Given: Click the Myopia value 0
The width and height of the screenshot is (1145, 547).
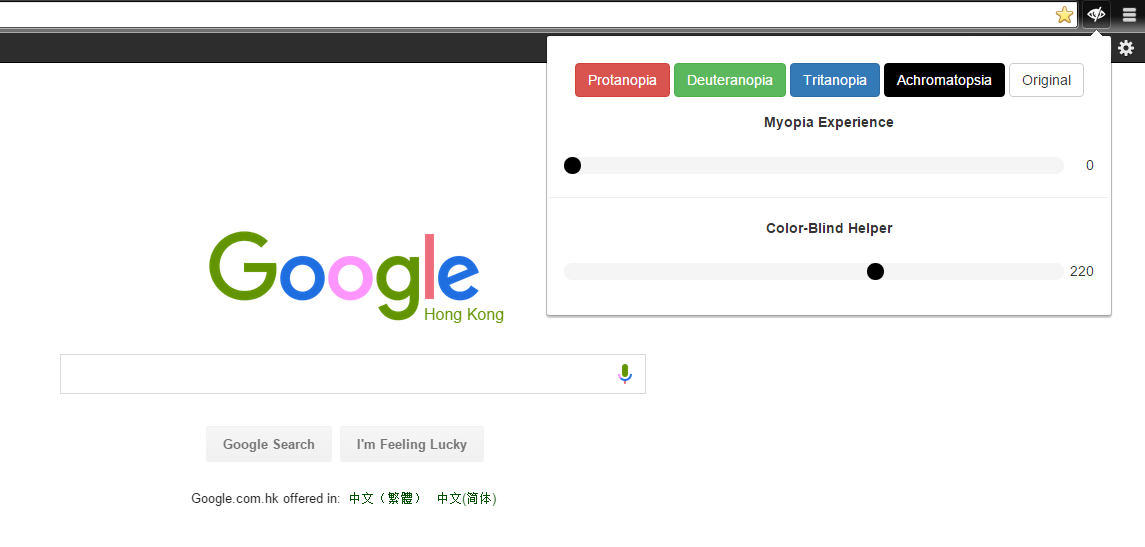Looking at the screenshot, I should [x=1090, y=166].
